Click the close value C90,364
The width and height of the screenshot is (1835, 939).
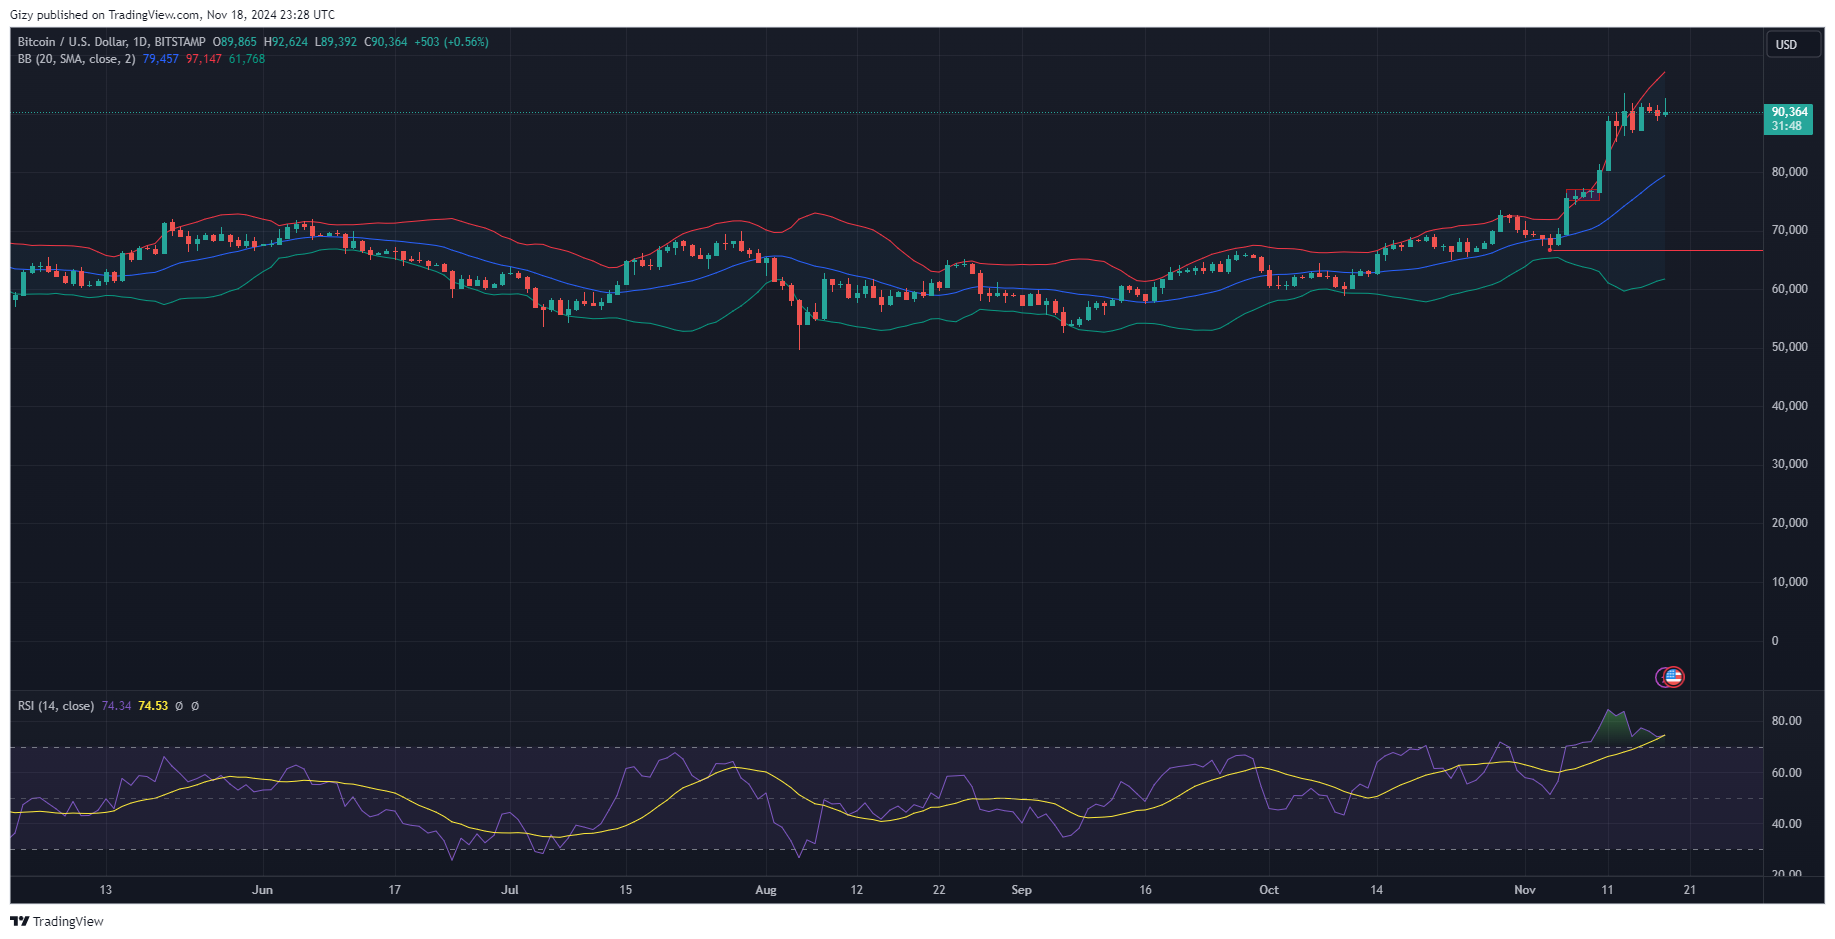(386, 42)
